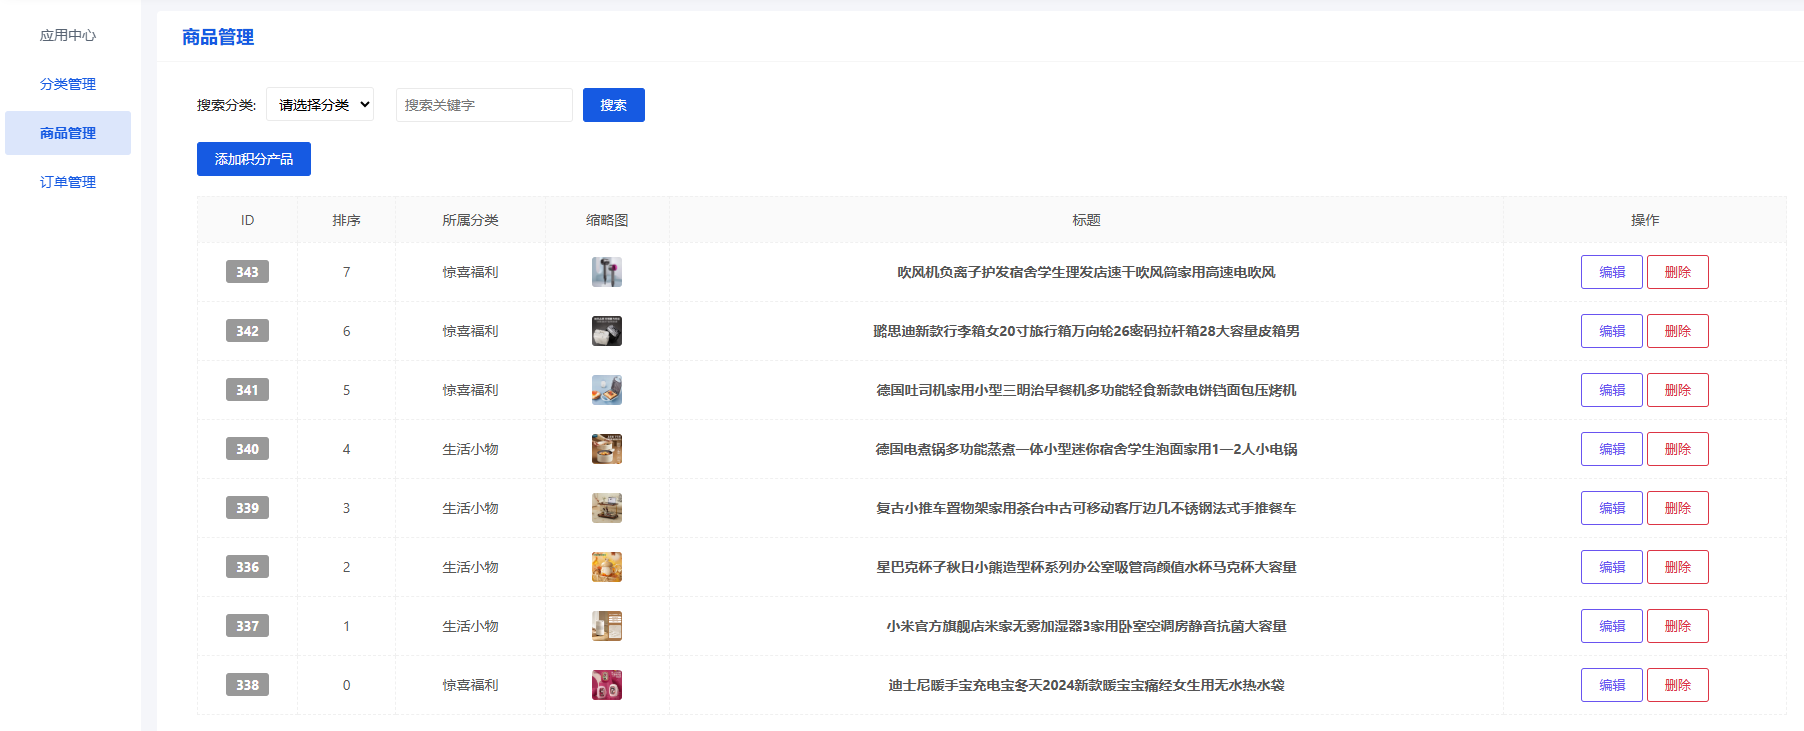Screen dimensions: 1804x731
Task: Focus the 搜索关键字 input field
Action: [484, 105]
